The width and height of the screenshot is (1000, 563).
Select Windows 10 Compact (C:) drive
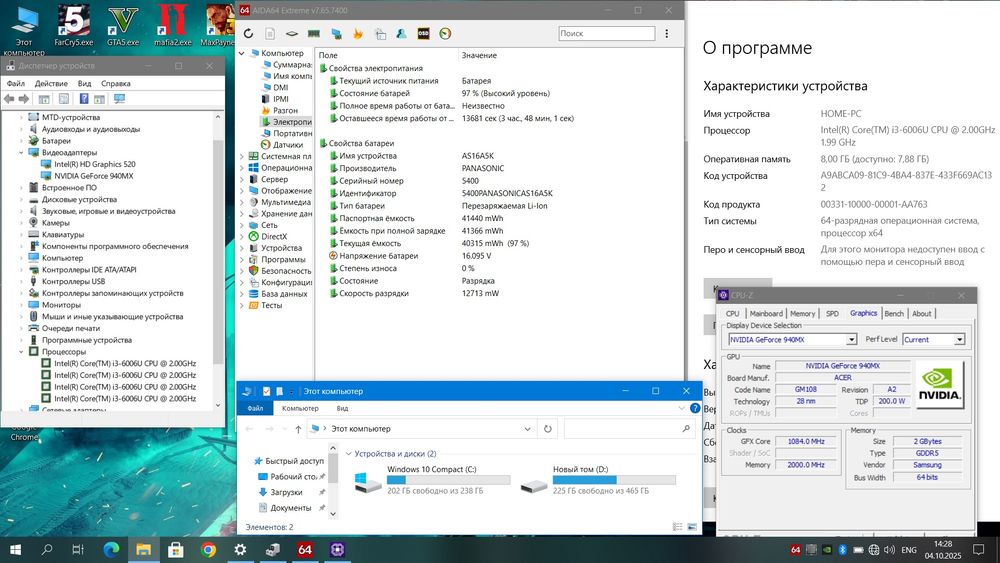(x=432, y=479)
